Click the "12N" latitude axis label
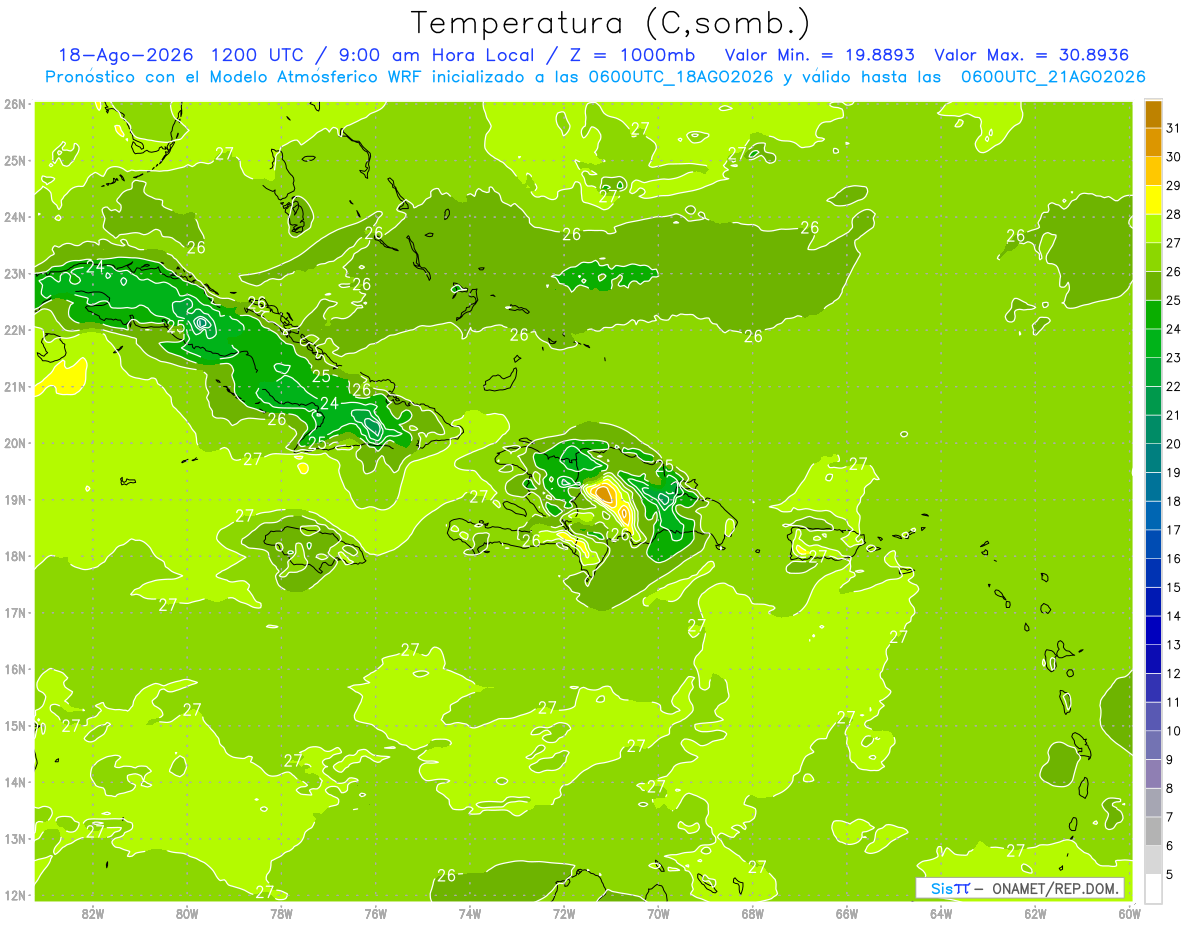 click(x=14, y=895)
